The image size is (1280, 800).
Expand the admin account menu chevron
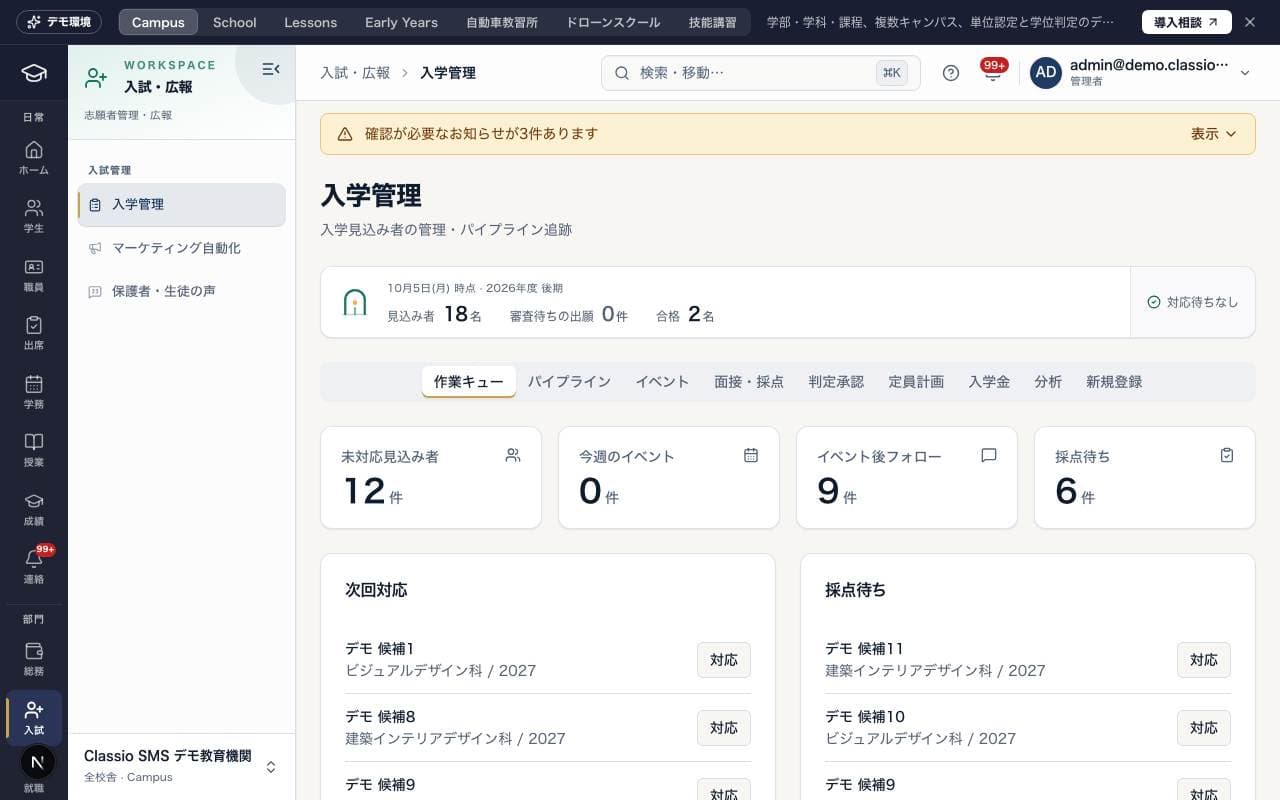click(1245, 73)
